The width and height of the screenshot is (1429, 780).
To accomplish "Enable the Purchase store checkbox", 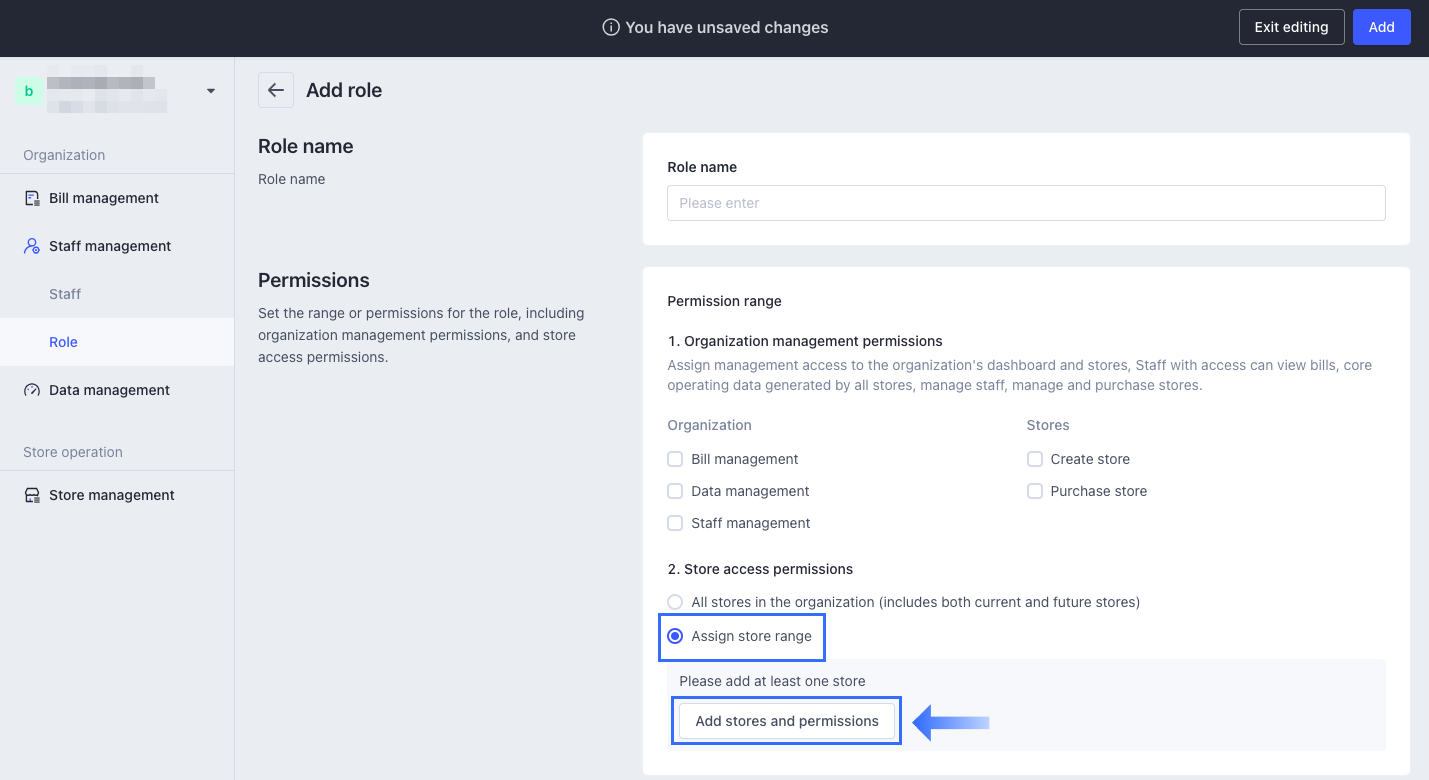I will pyautogui.click(x=1035, y=491).
